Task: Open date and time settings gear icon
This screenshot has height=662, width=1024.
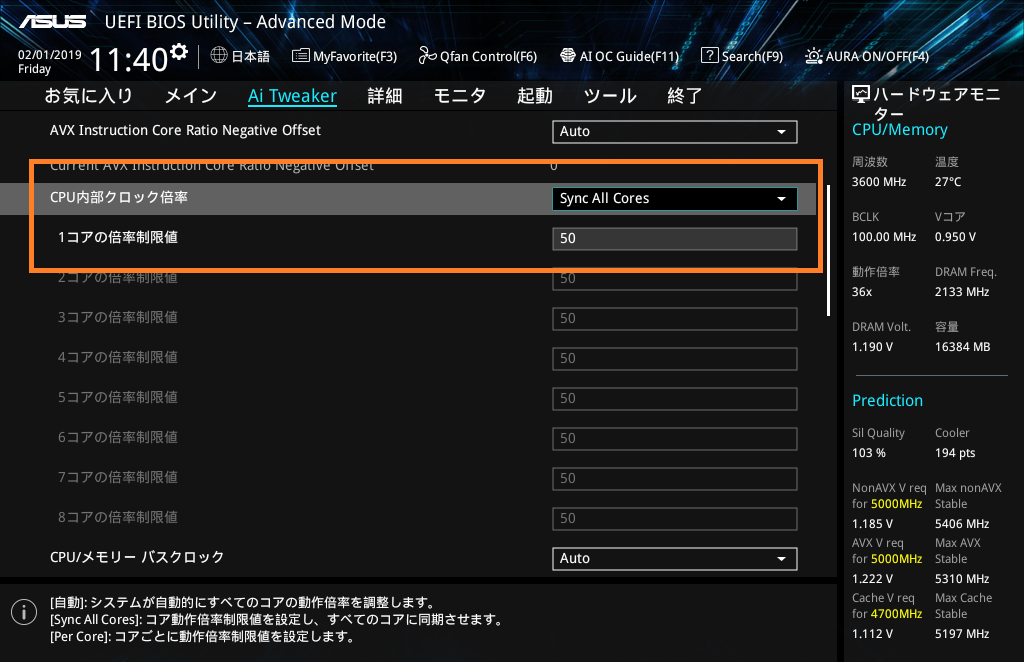Action: tap(179, 52)
